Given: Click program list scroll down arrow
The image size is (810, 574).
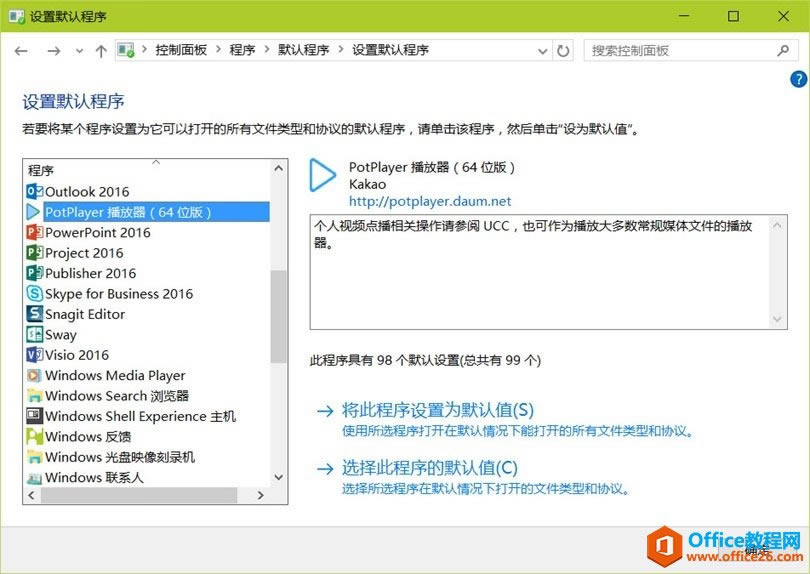Looking at the screenshot, I should 278,477.
